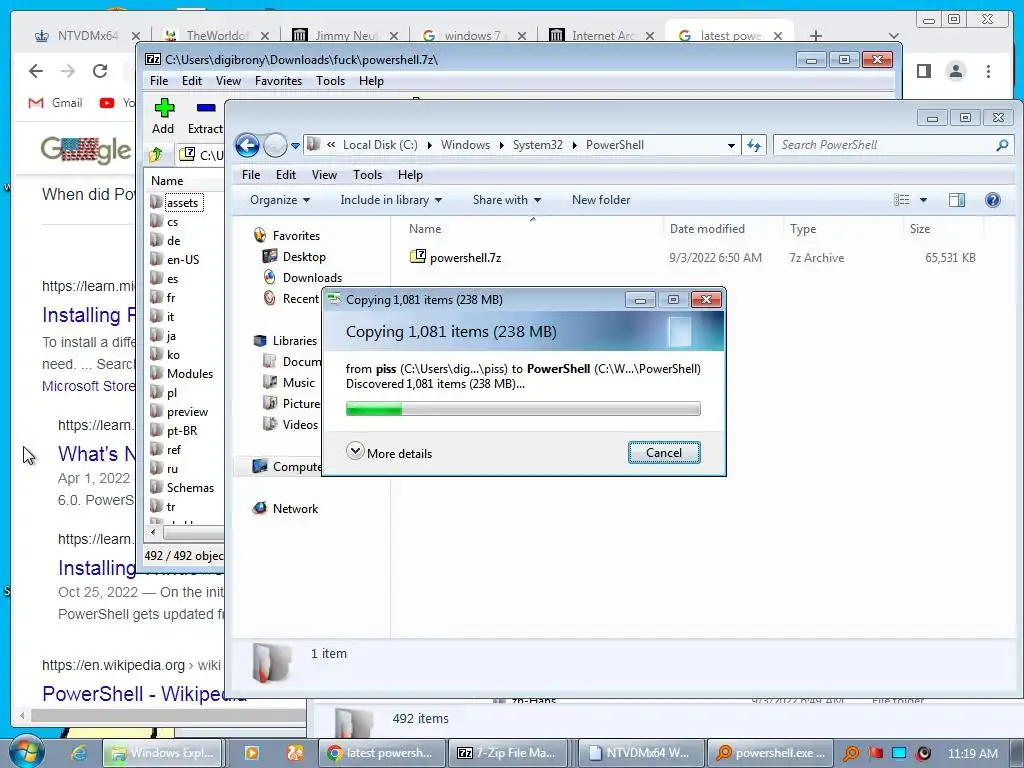The width and height of the screenshot is (1024, 768).
Task: Expand arrow after Windows in address path
Action: [x=502, y=145]
